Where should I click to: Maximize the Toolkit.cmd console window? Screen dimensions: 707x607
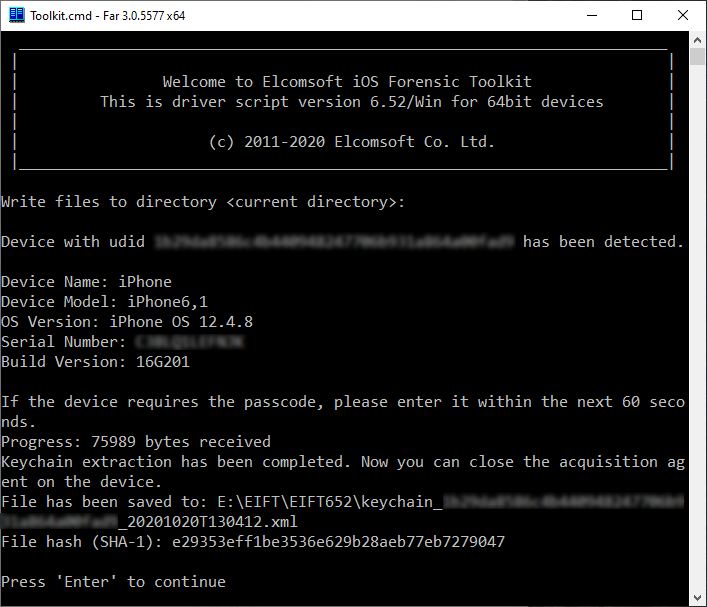[x=637, y=15]
